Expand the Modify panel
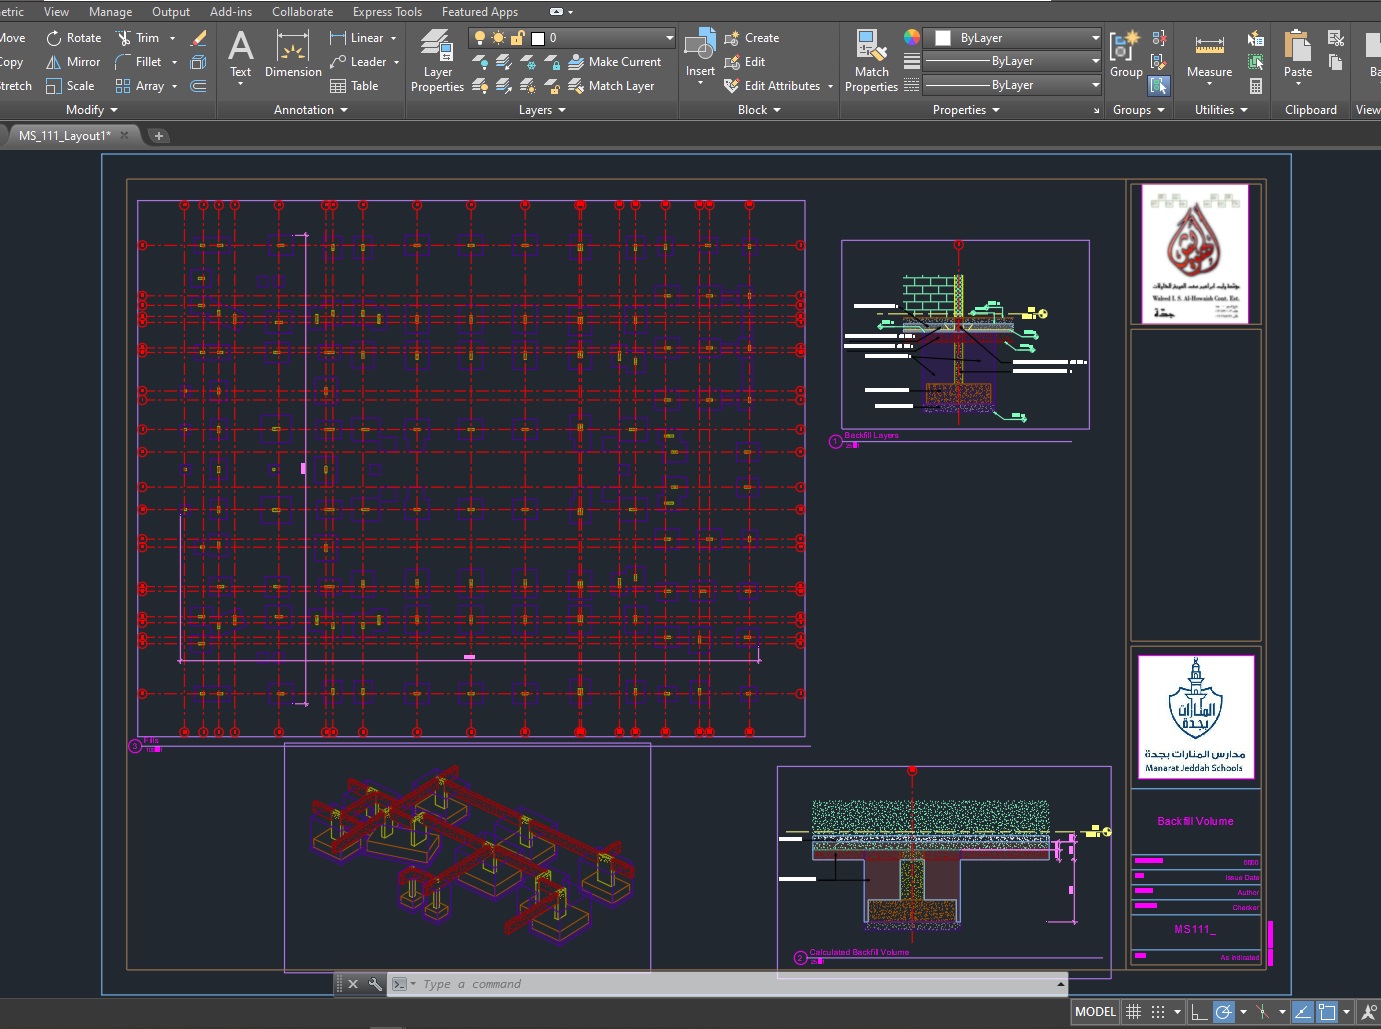The width and height of the screenshot is (1381, 1029). (x=92, y=110)
